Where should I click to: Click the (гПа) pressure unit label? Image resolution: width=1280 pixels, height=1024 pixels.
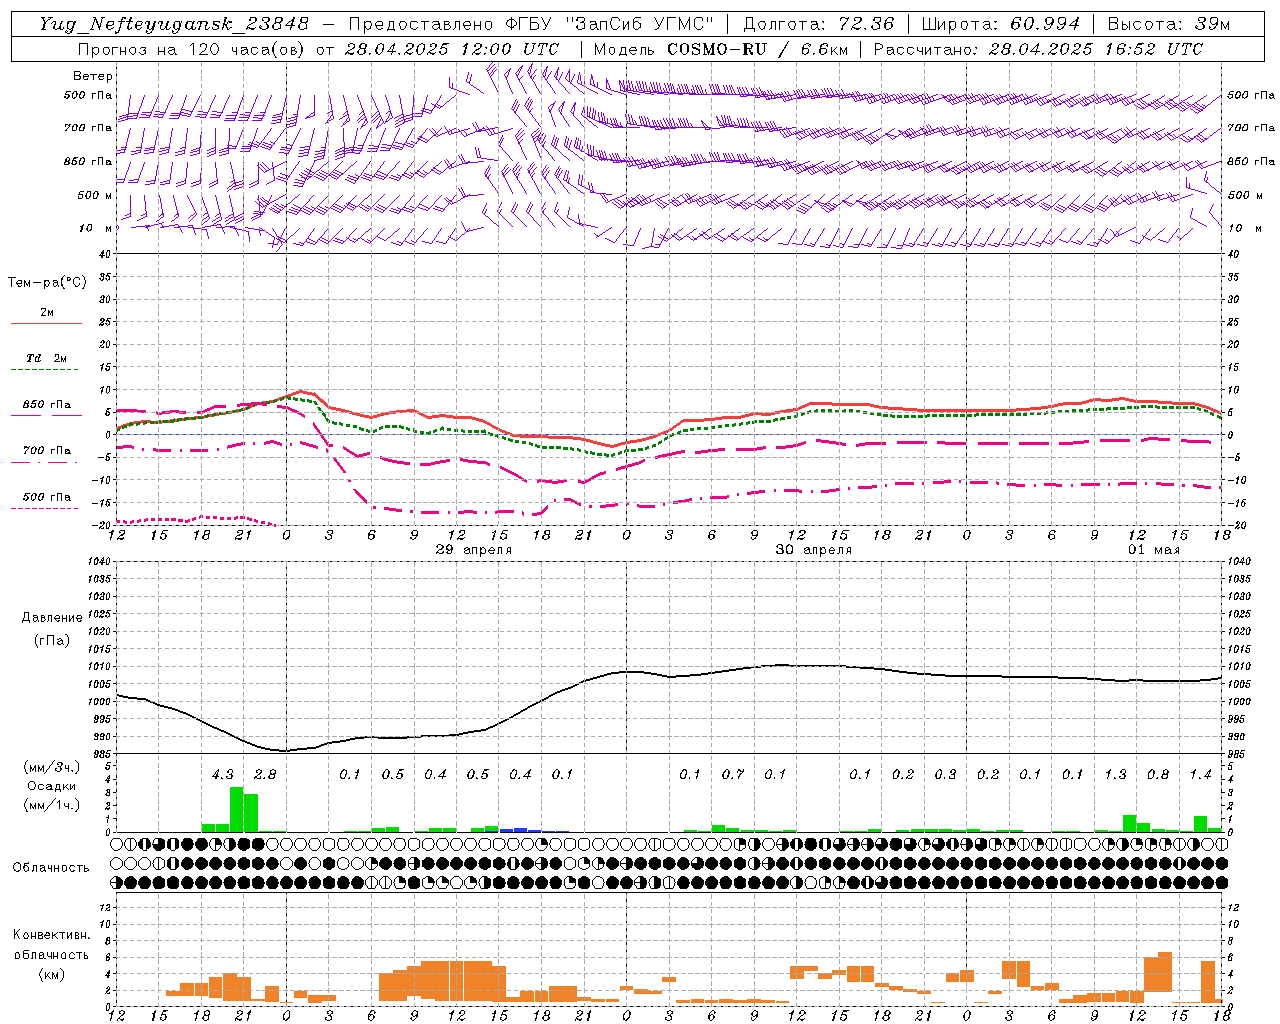coord(51,640)
